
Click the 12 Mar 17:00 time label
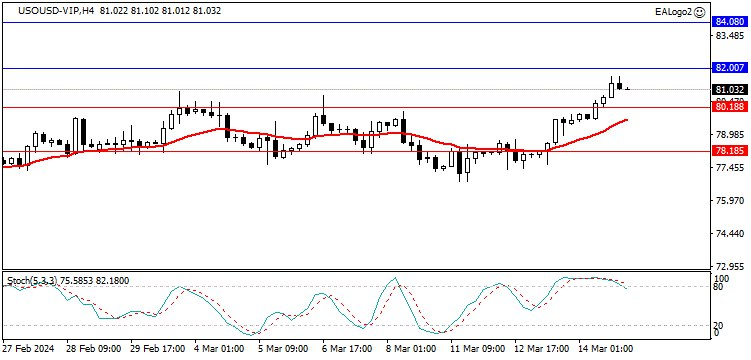[x=541, y=348]
